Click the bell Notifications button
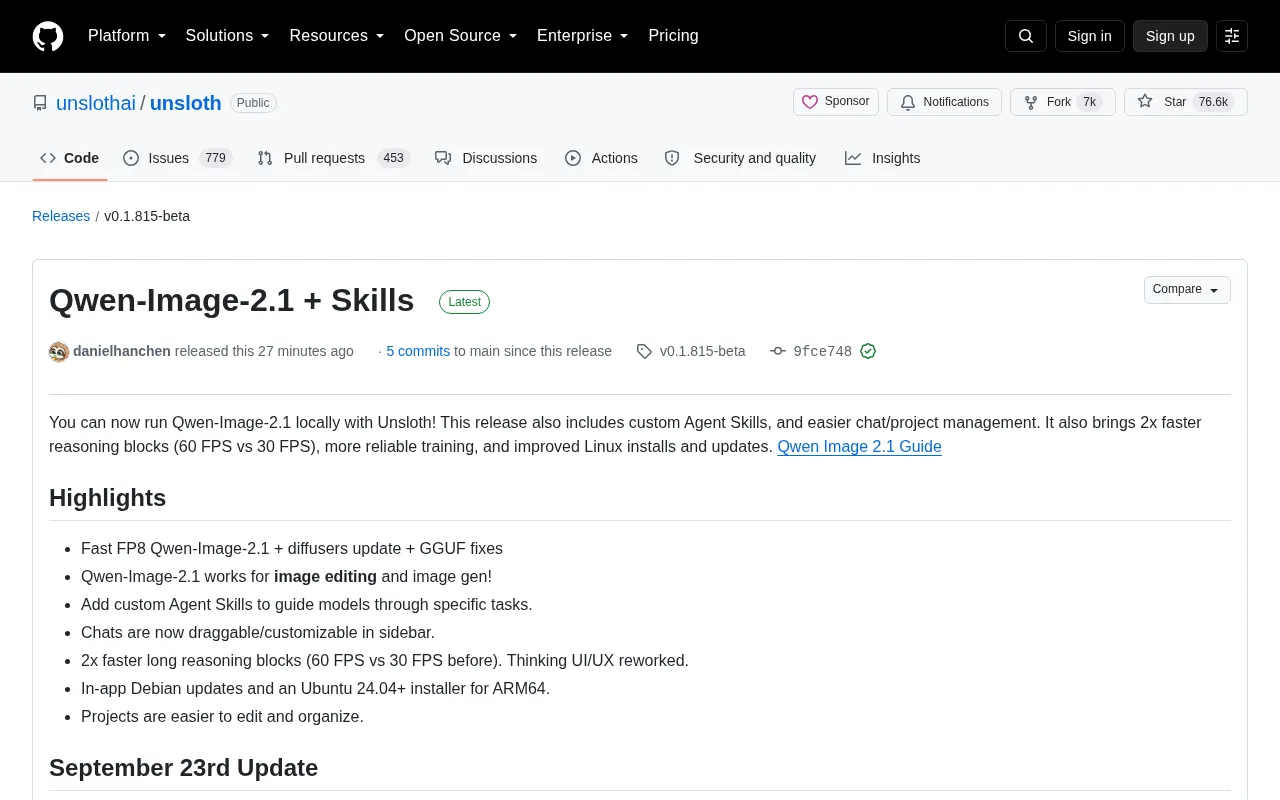Viewport: 1280px width, 800px height. pyautogui.click(x=944, y=102)
